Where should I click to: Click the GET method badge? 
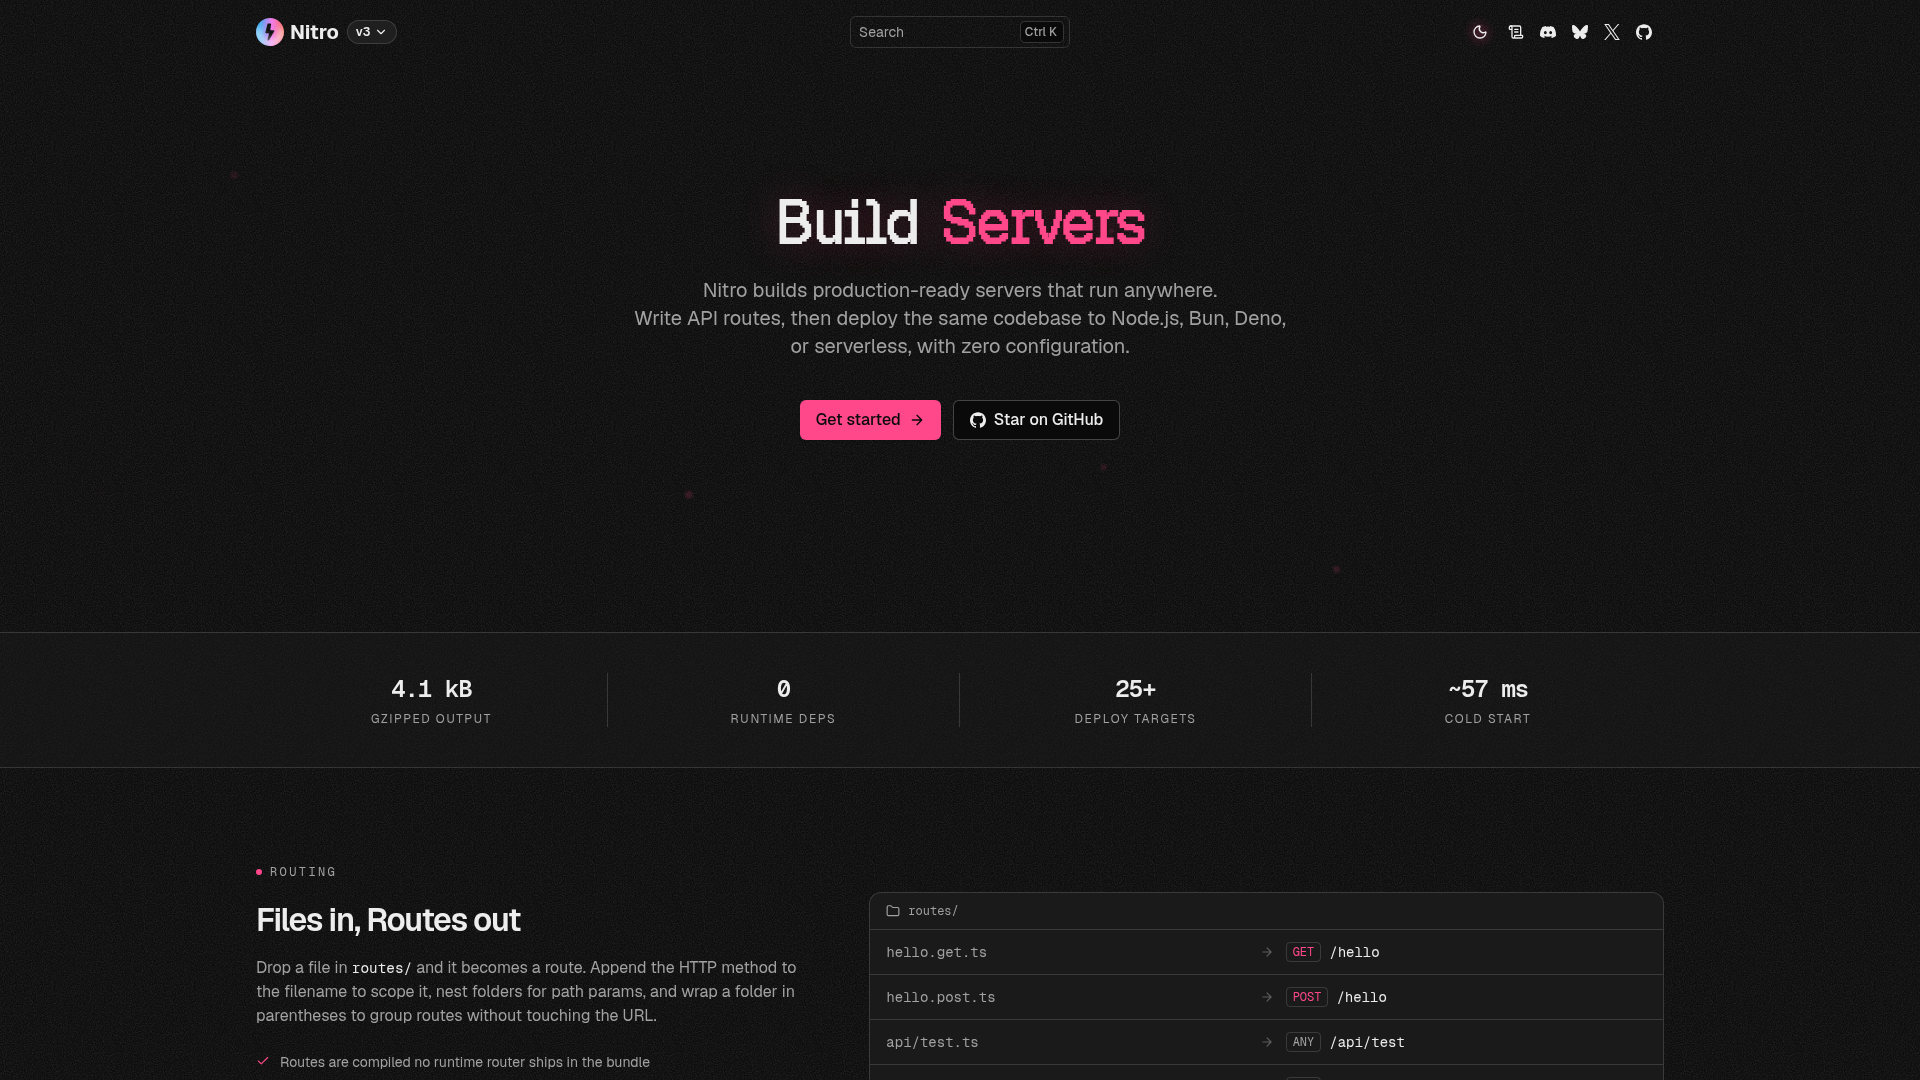tap(1303, 952)
